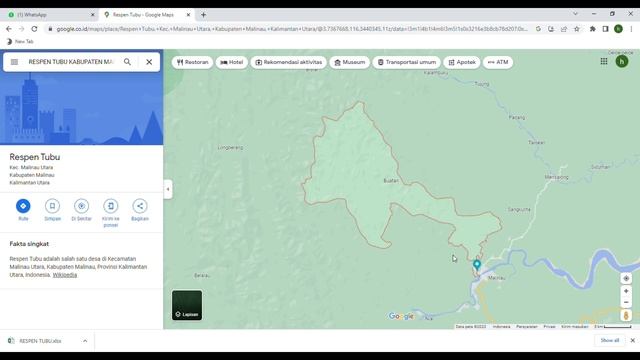Open the Wikipedia link in quick facts
The height and width of the screenshot is (360, 640).
[64, 275]
